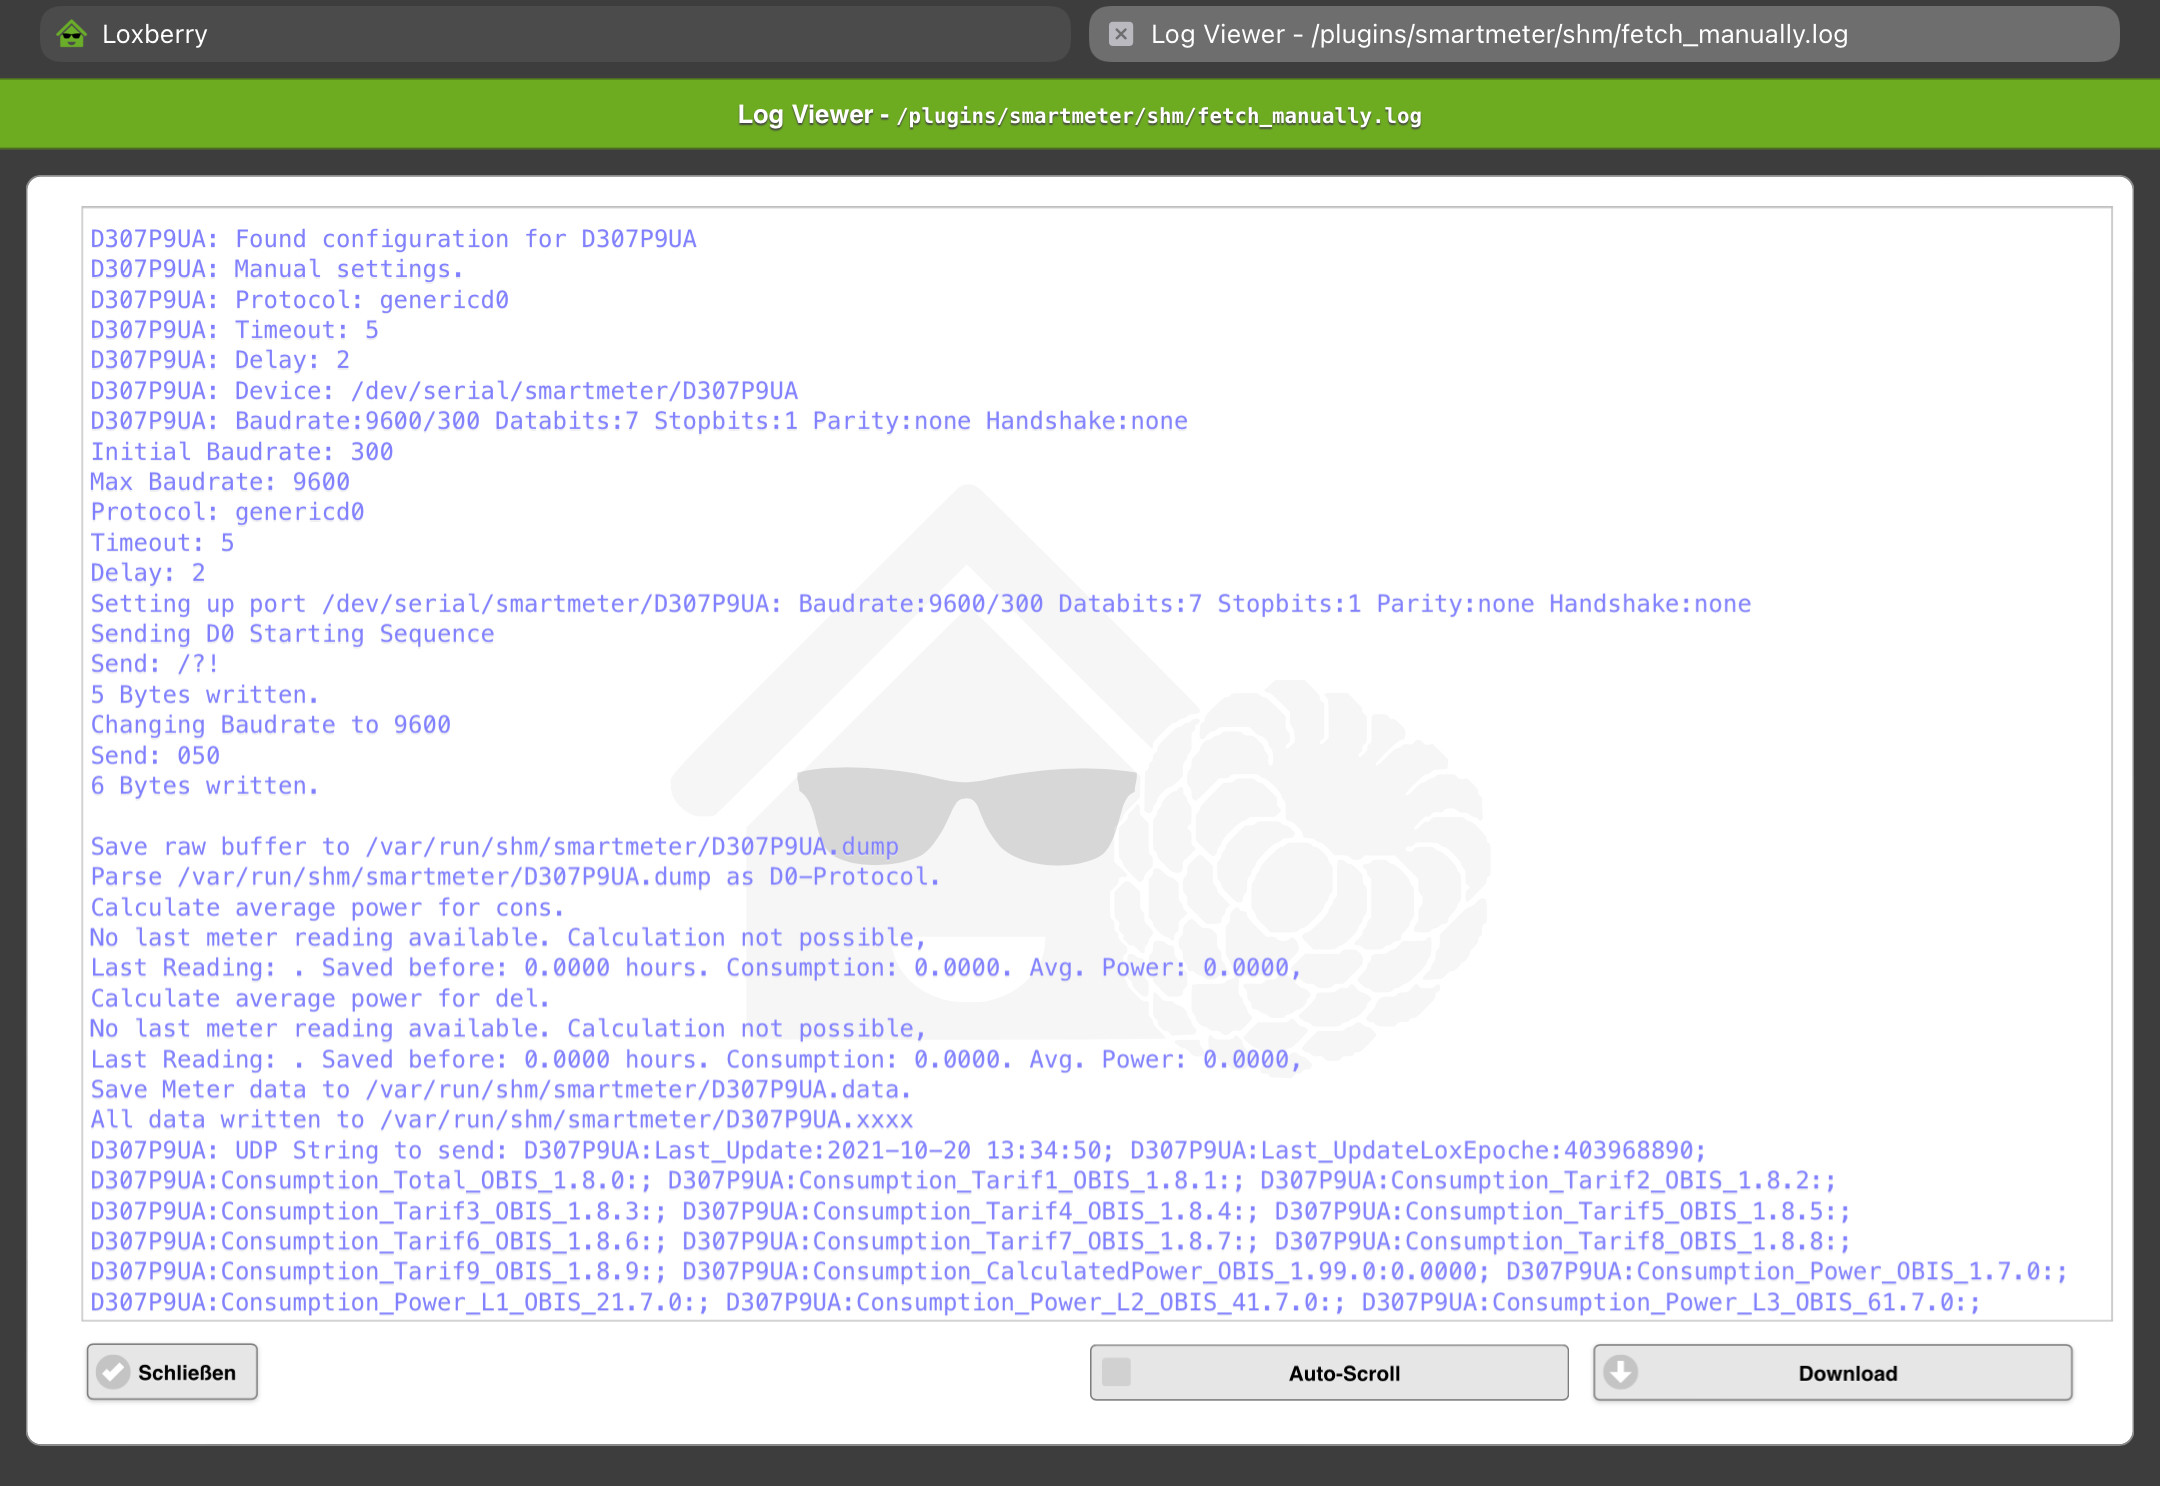Click the 'Sending D0 Starting Sequence' log line

pyautogui.click(x=292, y=634)
